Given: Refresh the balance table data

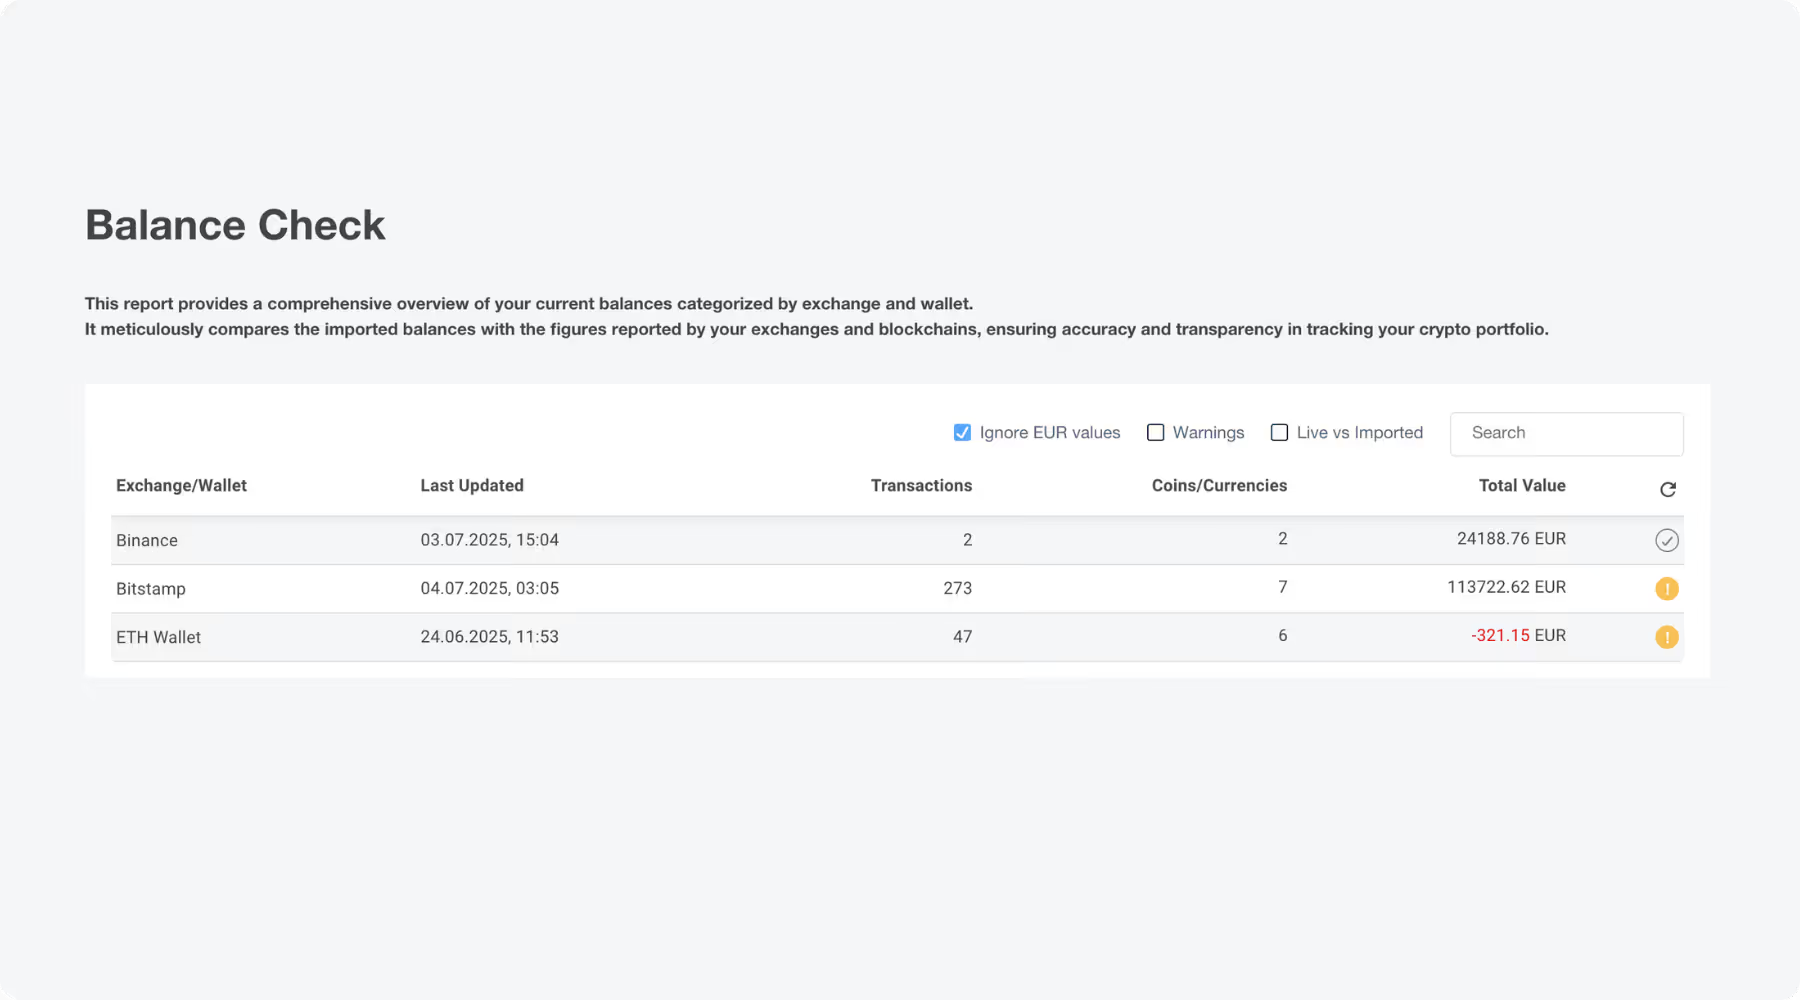Looking at the screenshot, I should point(1667,490).
